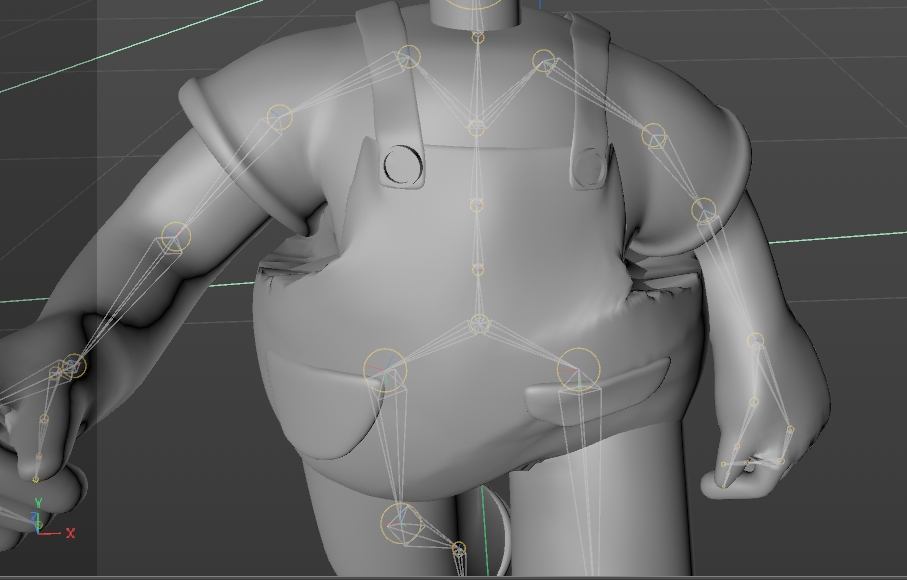Select the clavicle joint beside the right suspender strap
This screenshot has height=580, width=907.
[544, 60]
